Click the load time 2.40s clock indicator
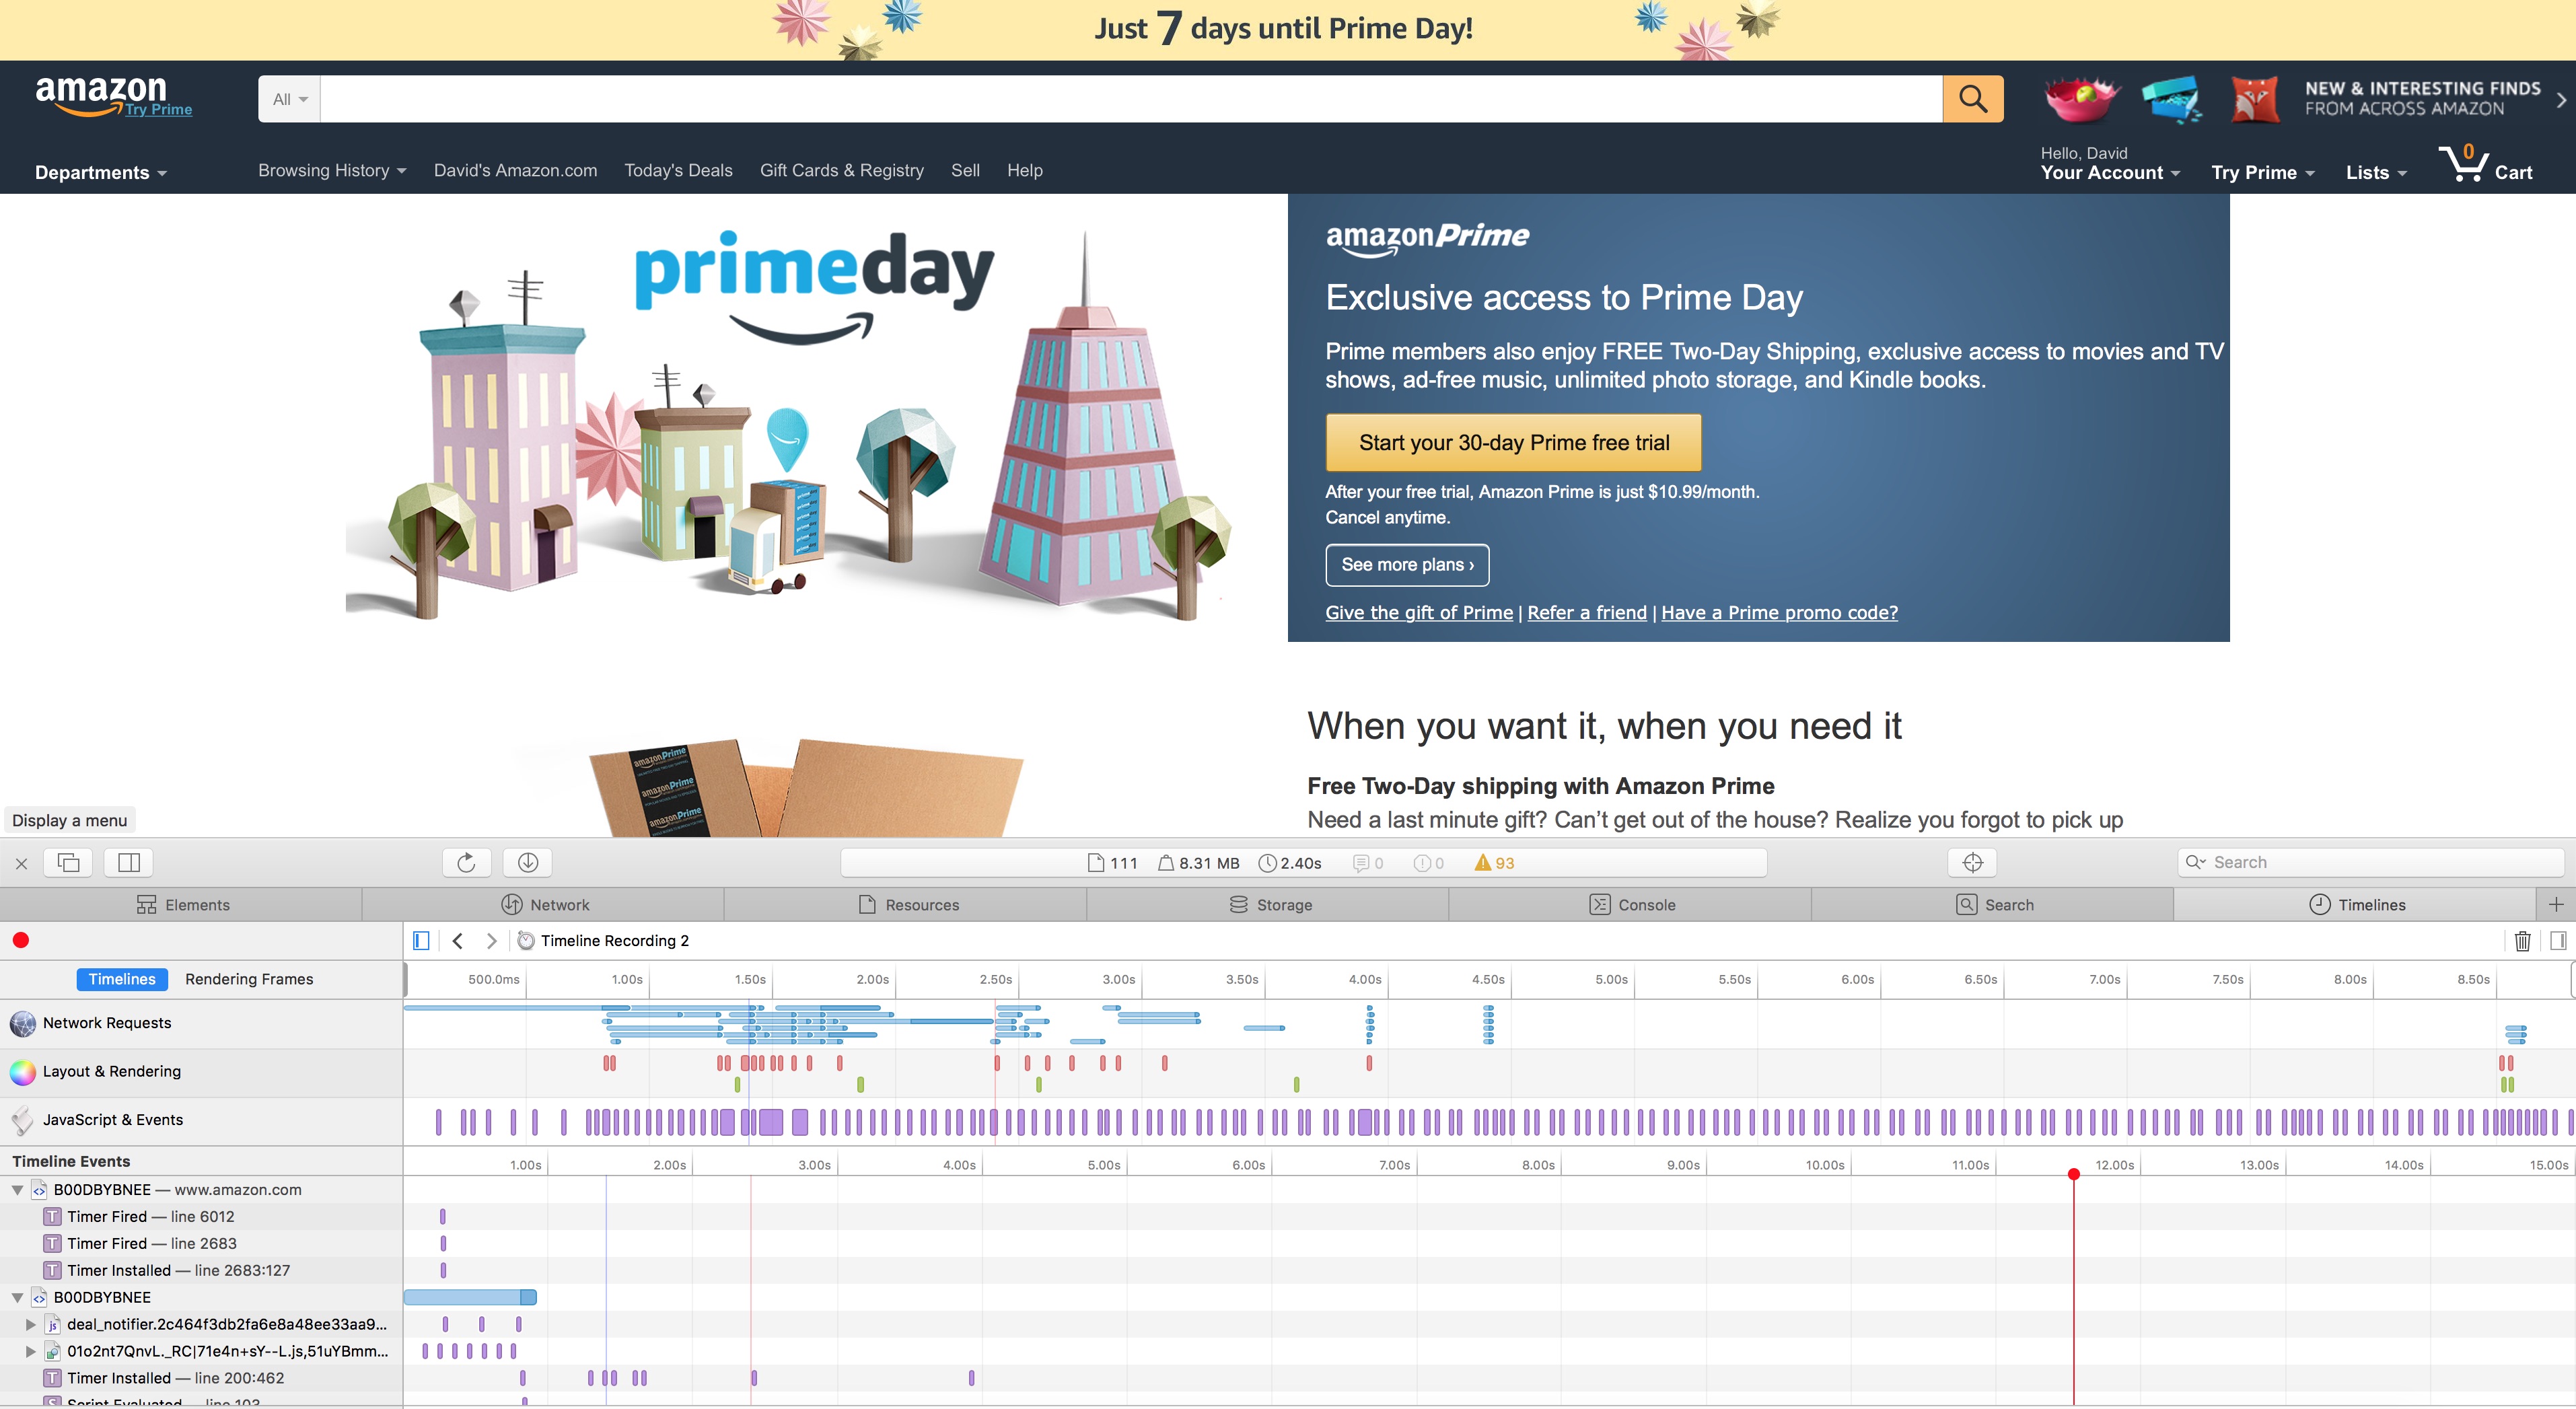Viewport: 2576px width, 1409px height. click(x=1290, y=863)
